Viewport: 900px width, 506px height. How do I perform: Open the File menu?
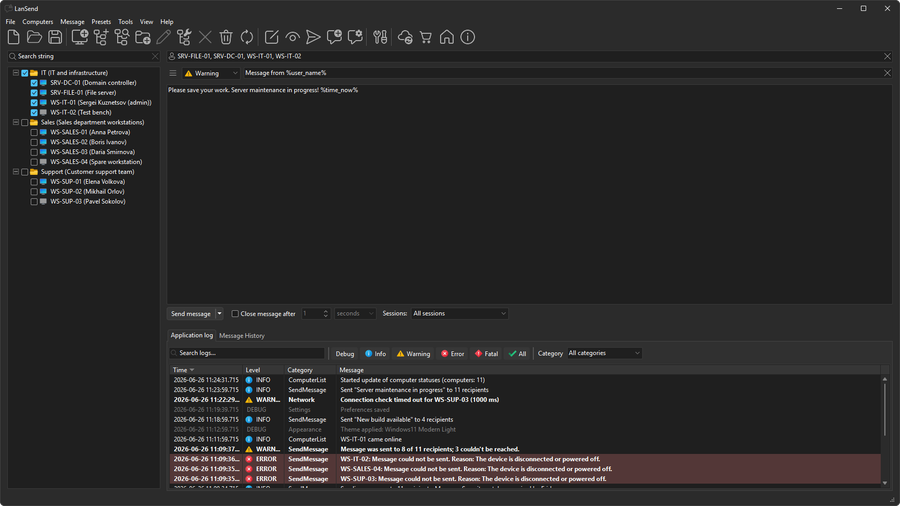pos(10,22)
